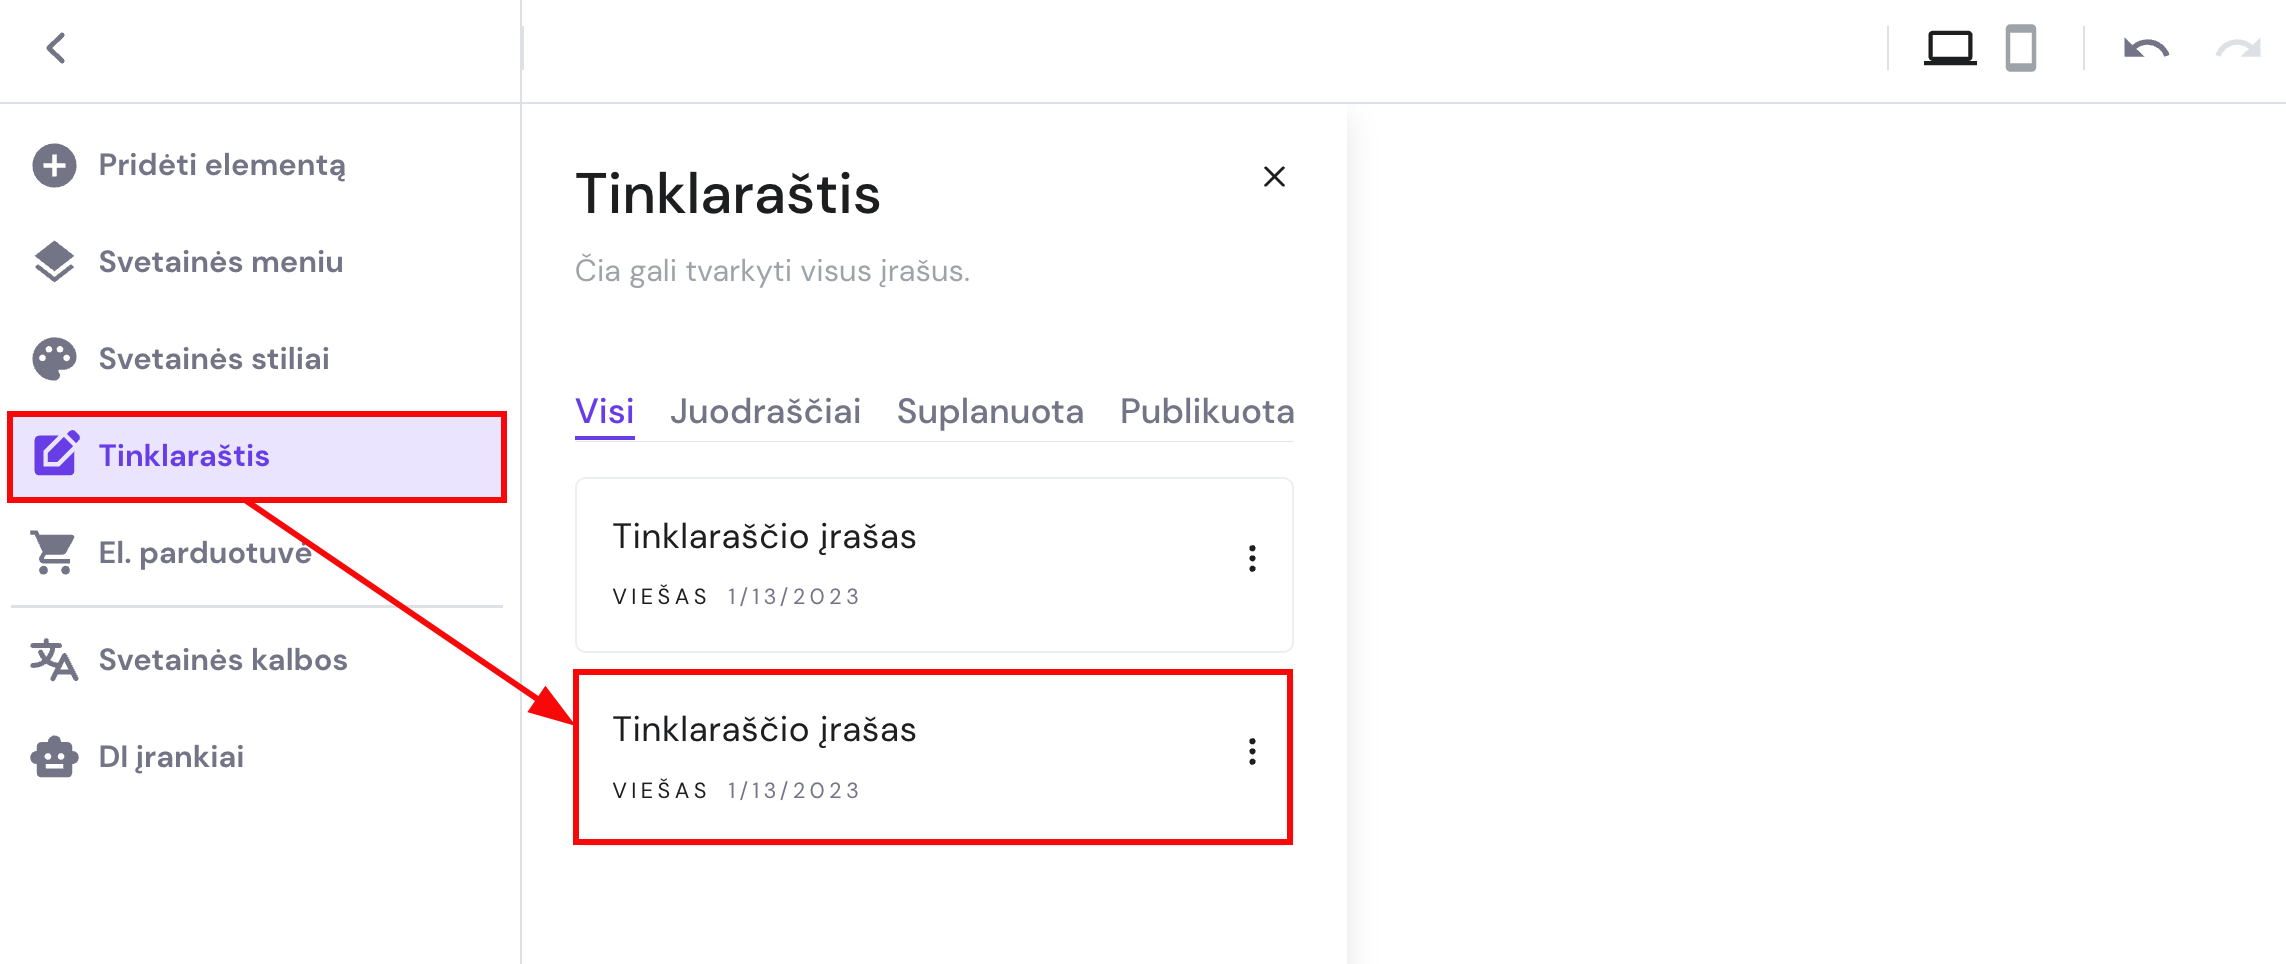Click the Pridėti elementą plus icon
The image size is (2286, 964).
pos(54,165)
